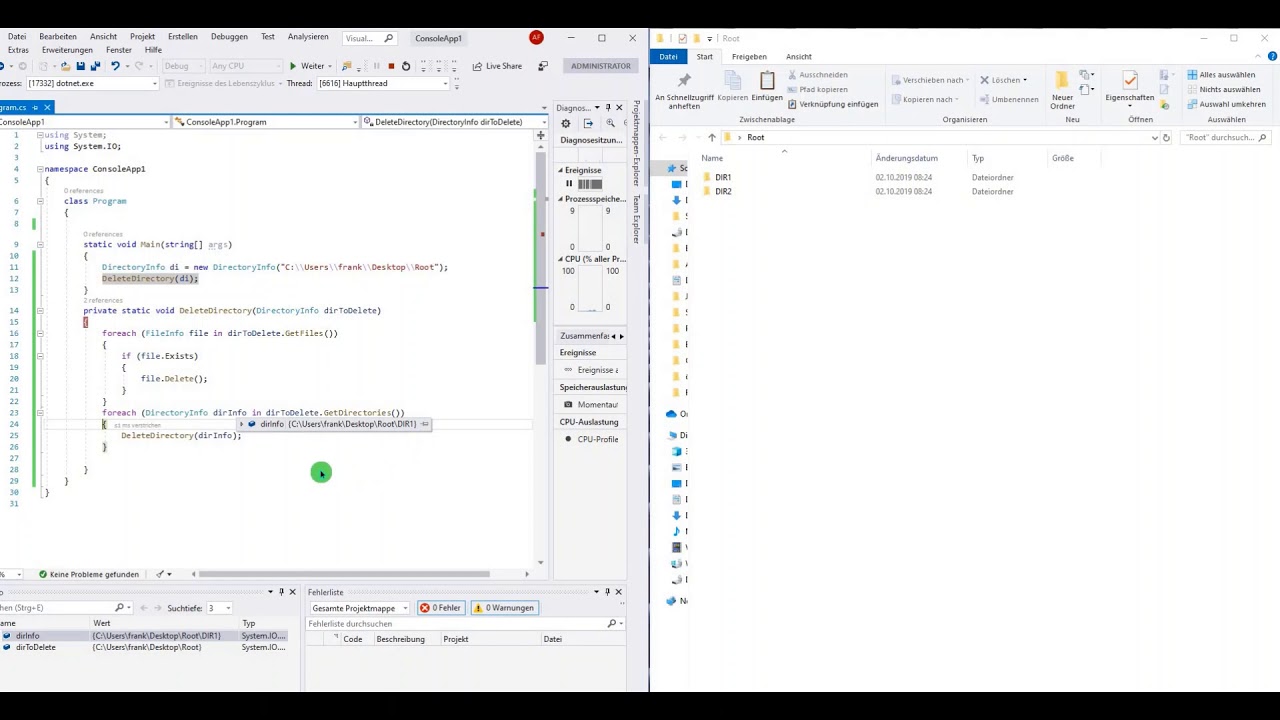Image resolution: width=1280 pixels, height=720 pixels.
Task: Collapse the CPU graph section
Action: tap(561, 259)
